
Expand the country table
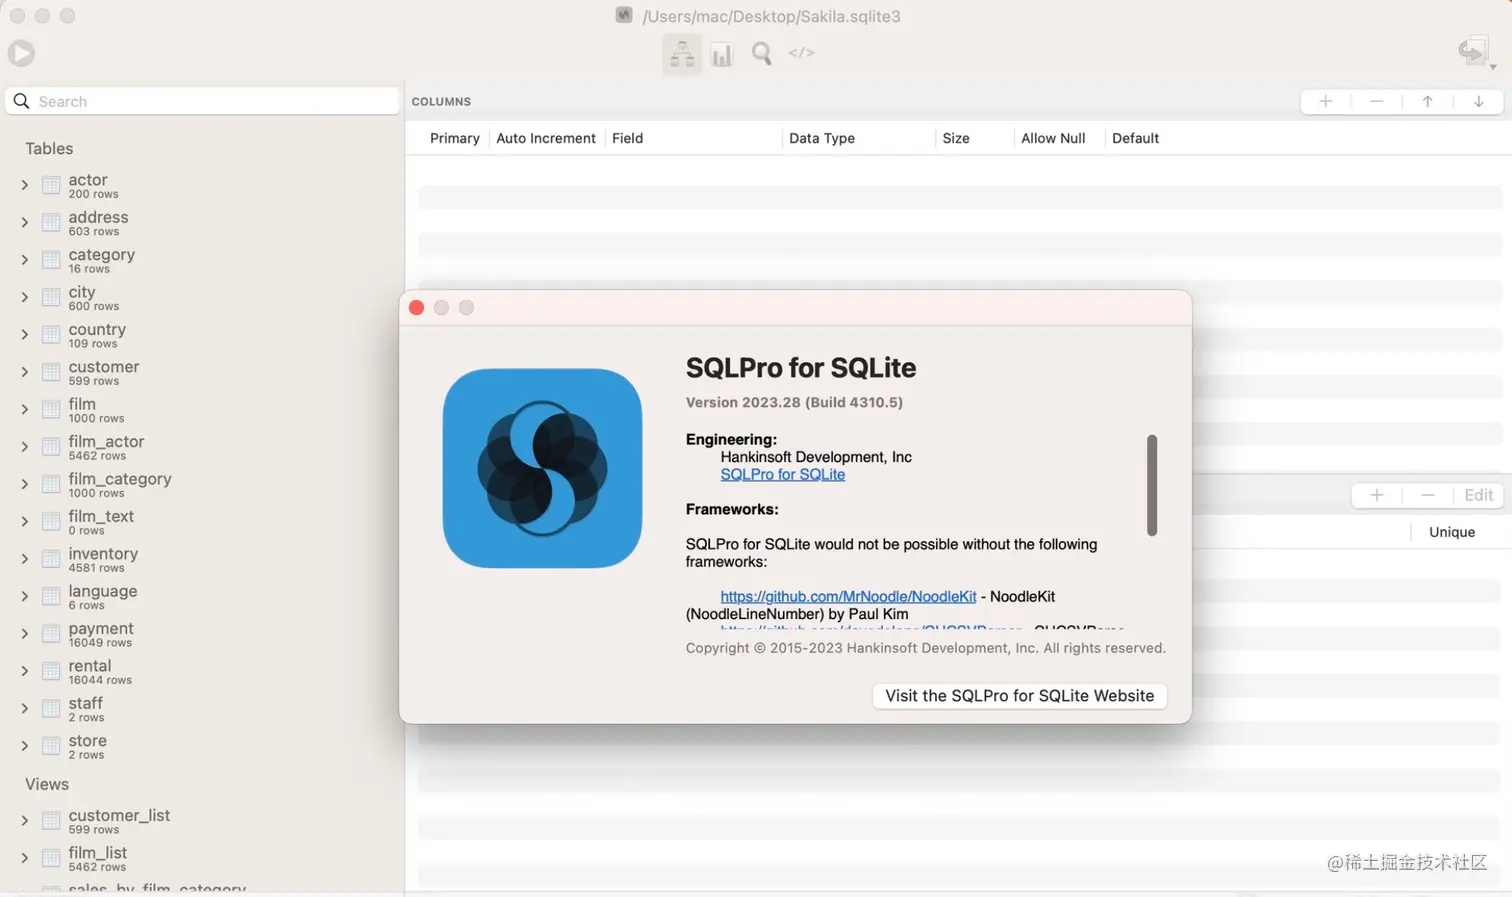click(x=24, y=334)
